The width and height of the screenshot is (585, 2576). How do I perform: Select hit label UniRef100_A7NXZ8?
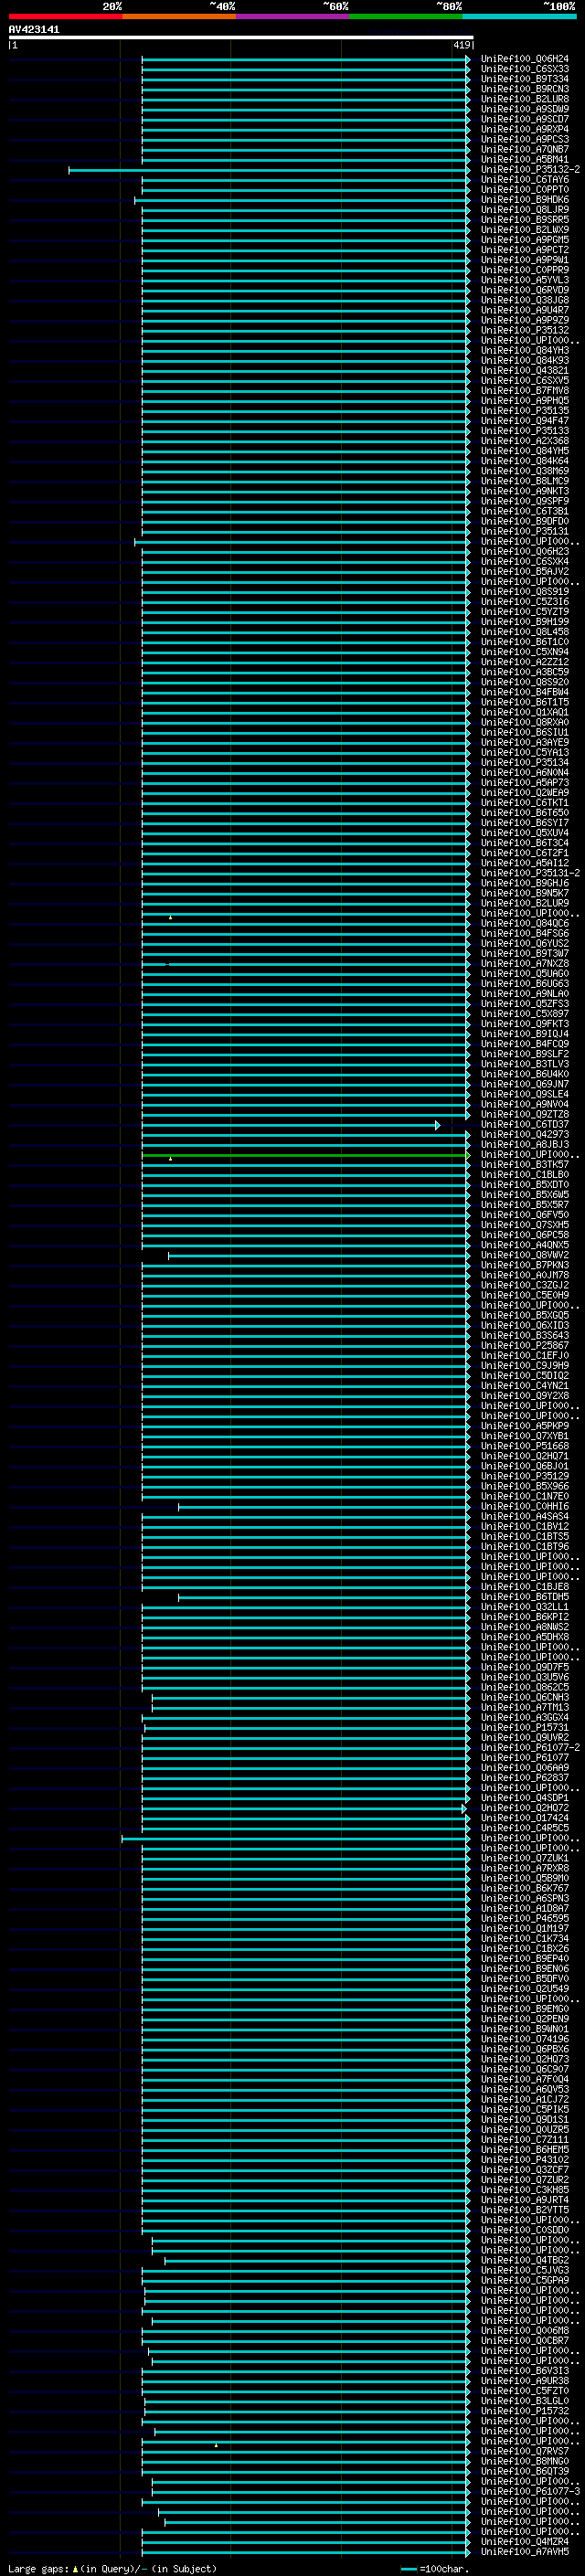pyautogui.click(x=525, y=964)
